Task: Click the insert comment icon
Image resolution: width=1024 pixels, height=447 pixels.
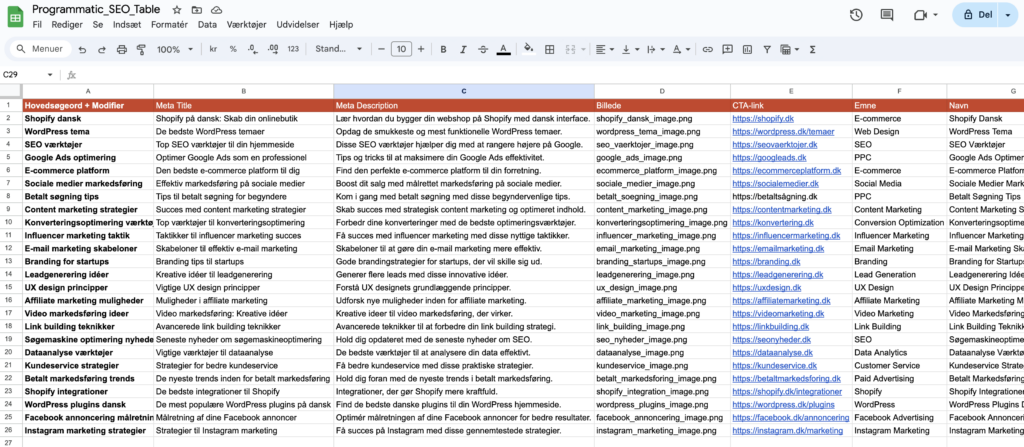Action: tap(727, 49)
